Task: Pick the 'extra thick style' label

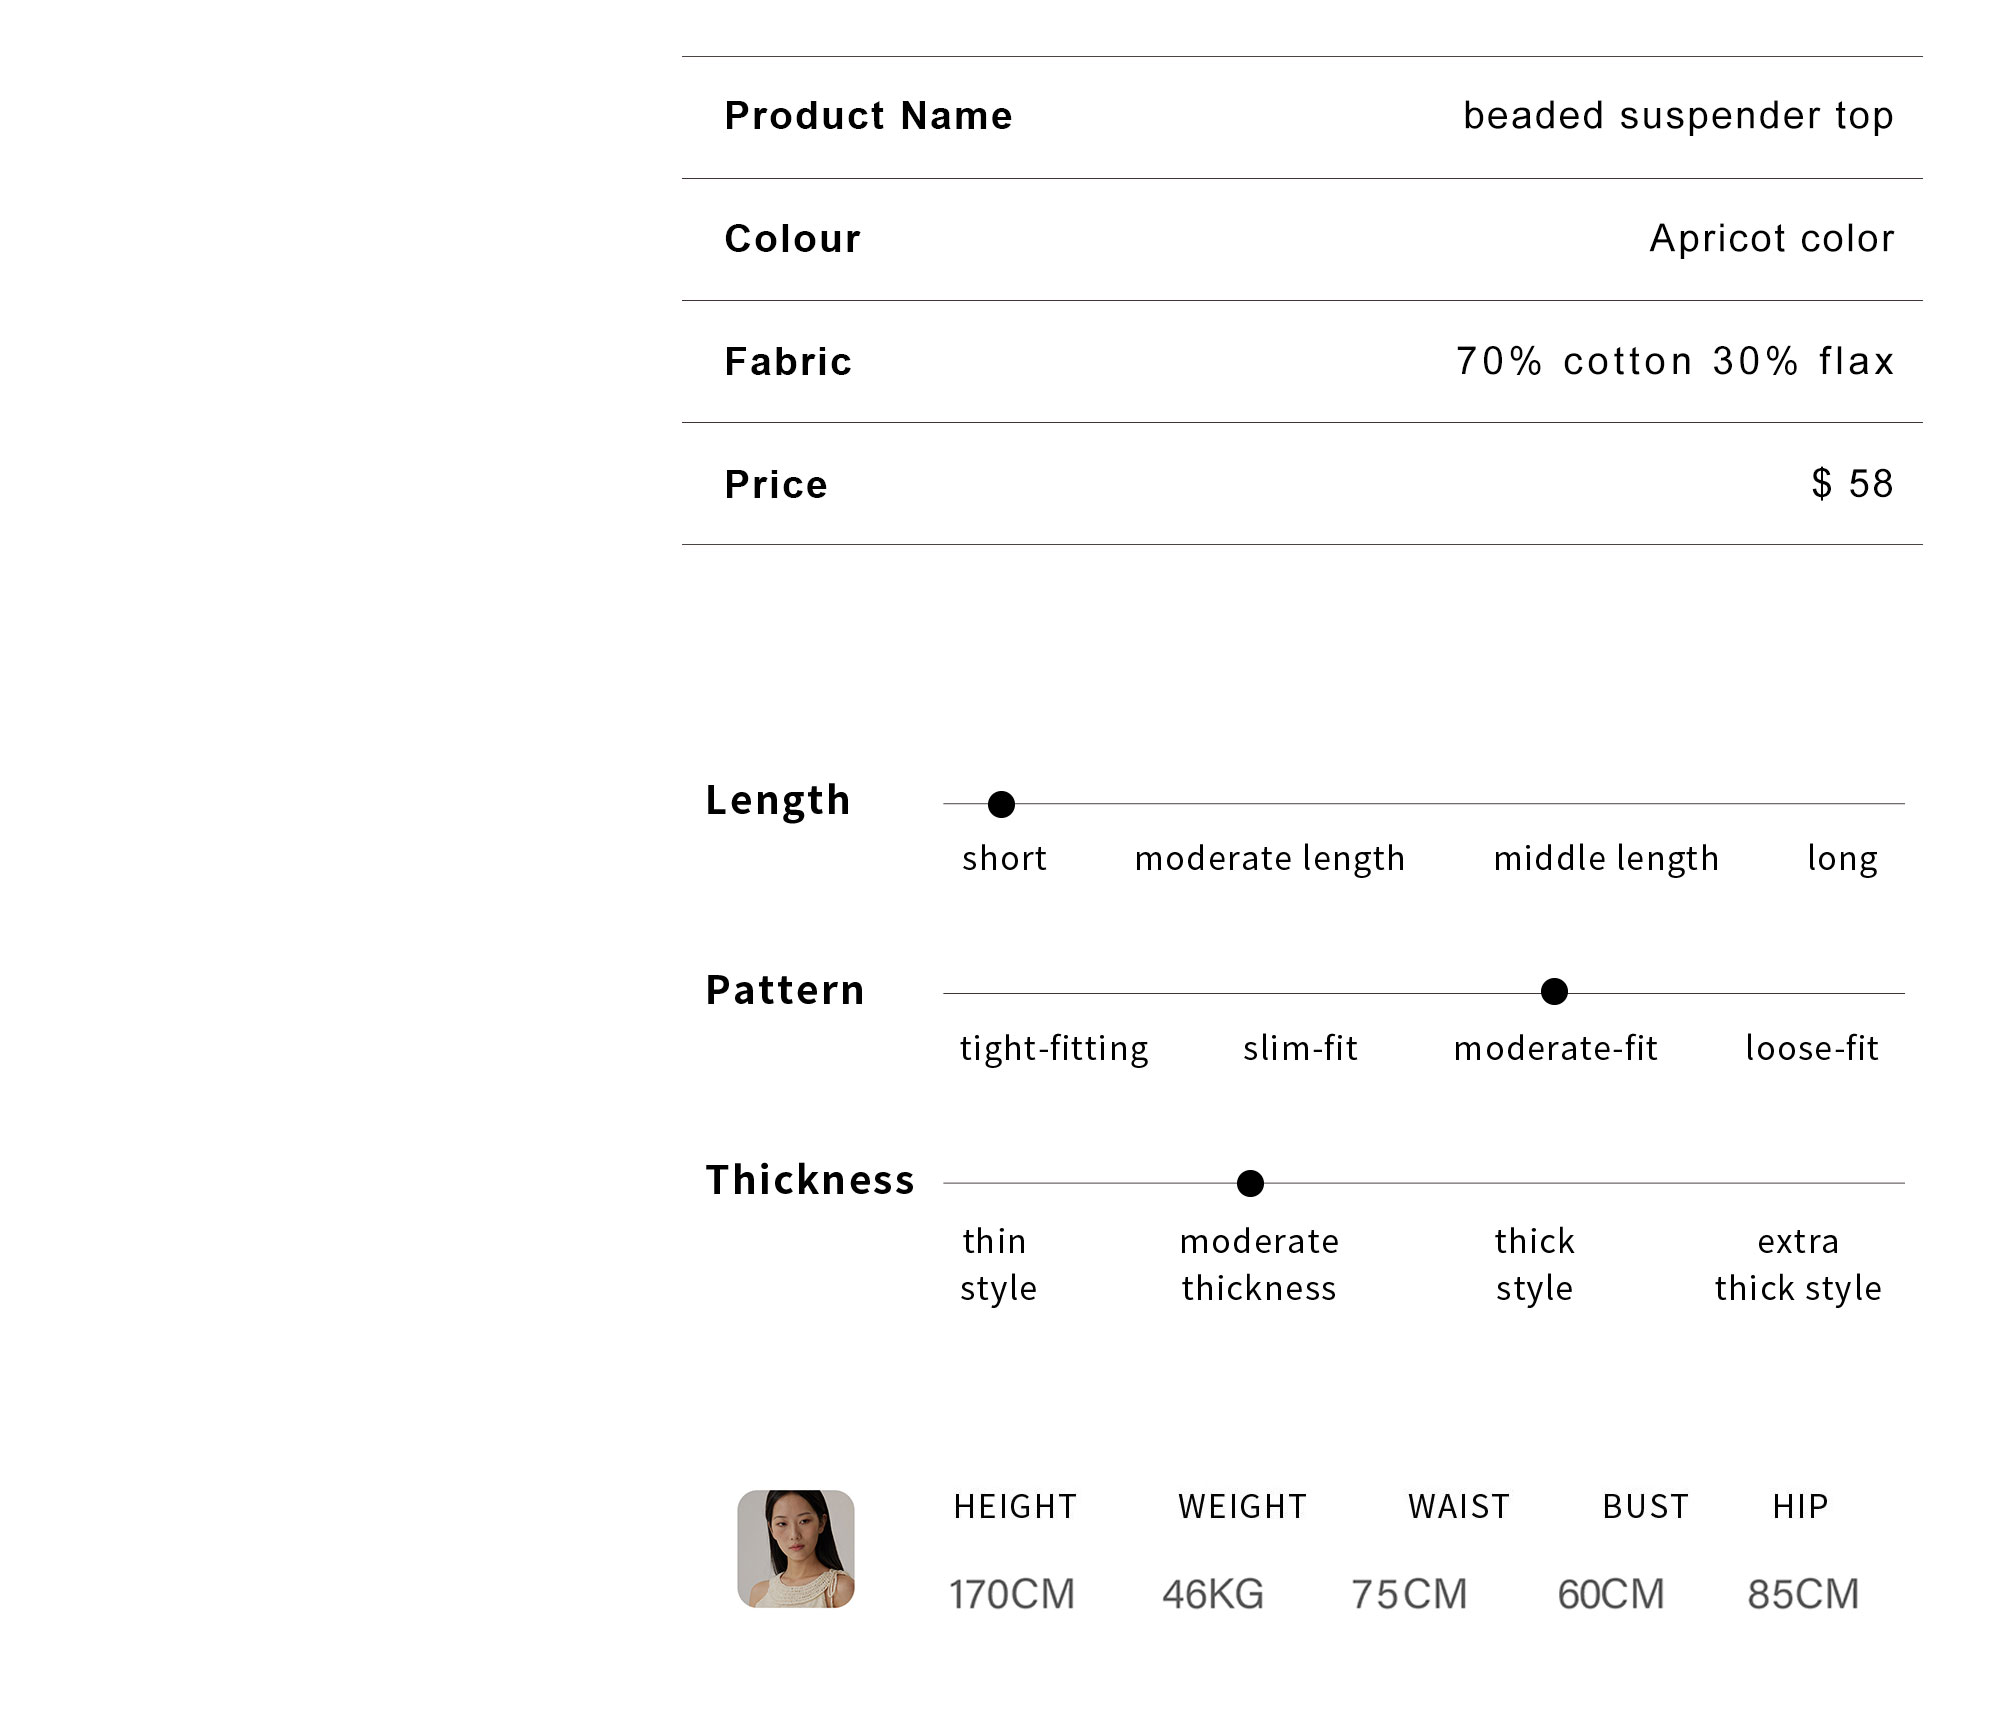Action: 1798,1265
